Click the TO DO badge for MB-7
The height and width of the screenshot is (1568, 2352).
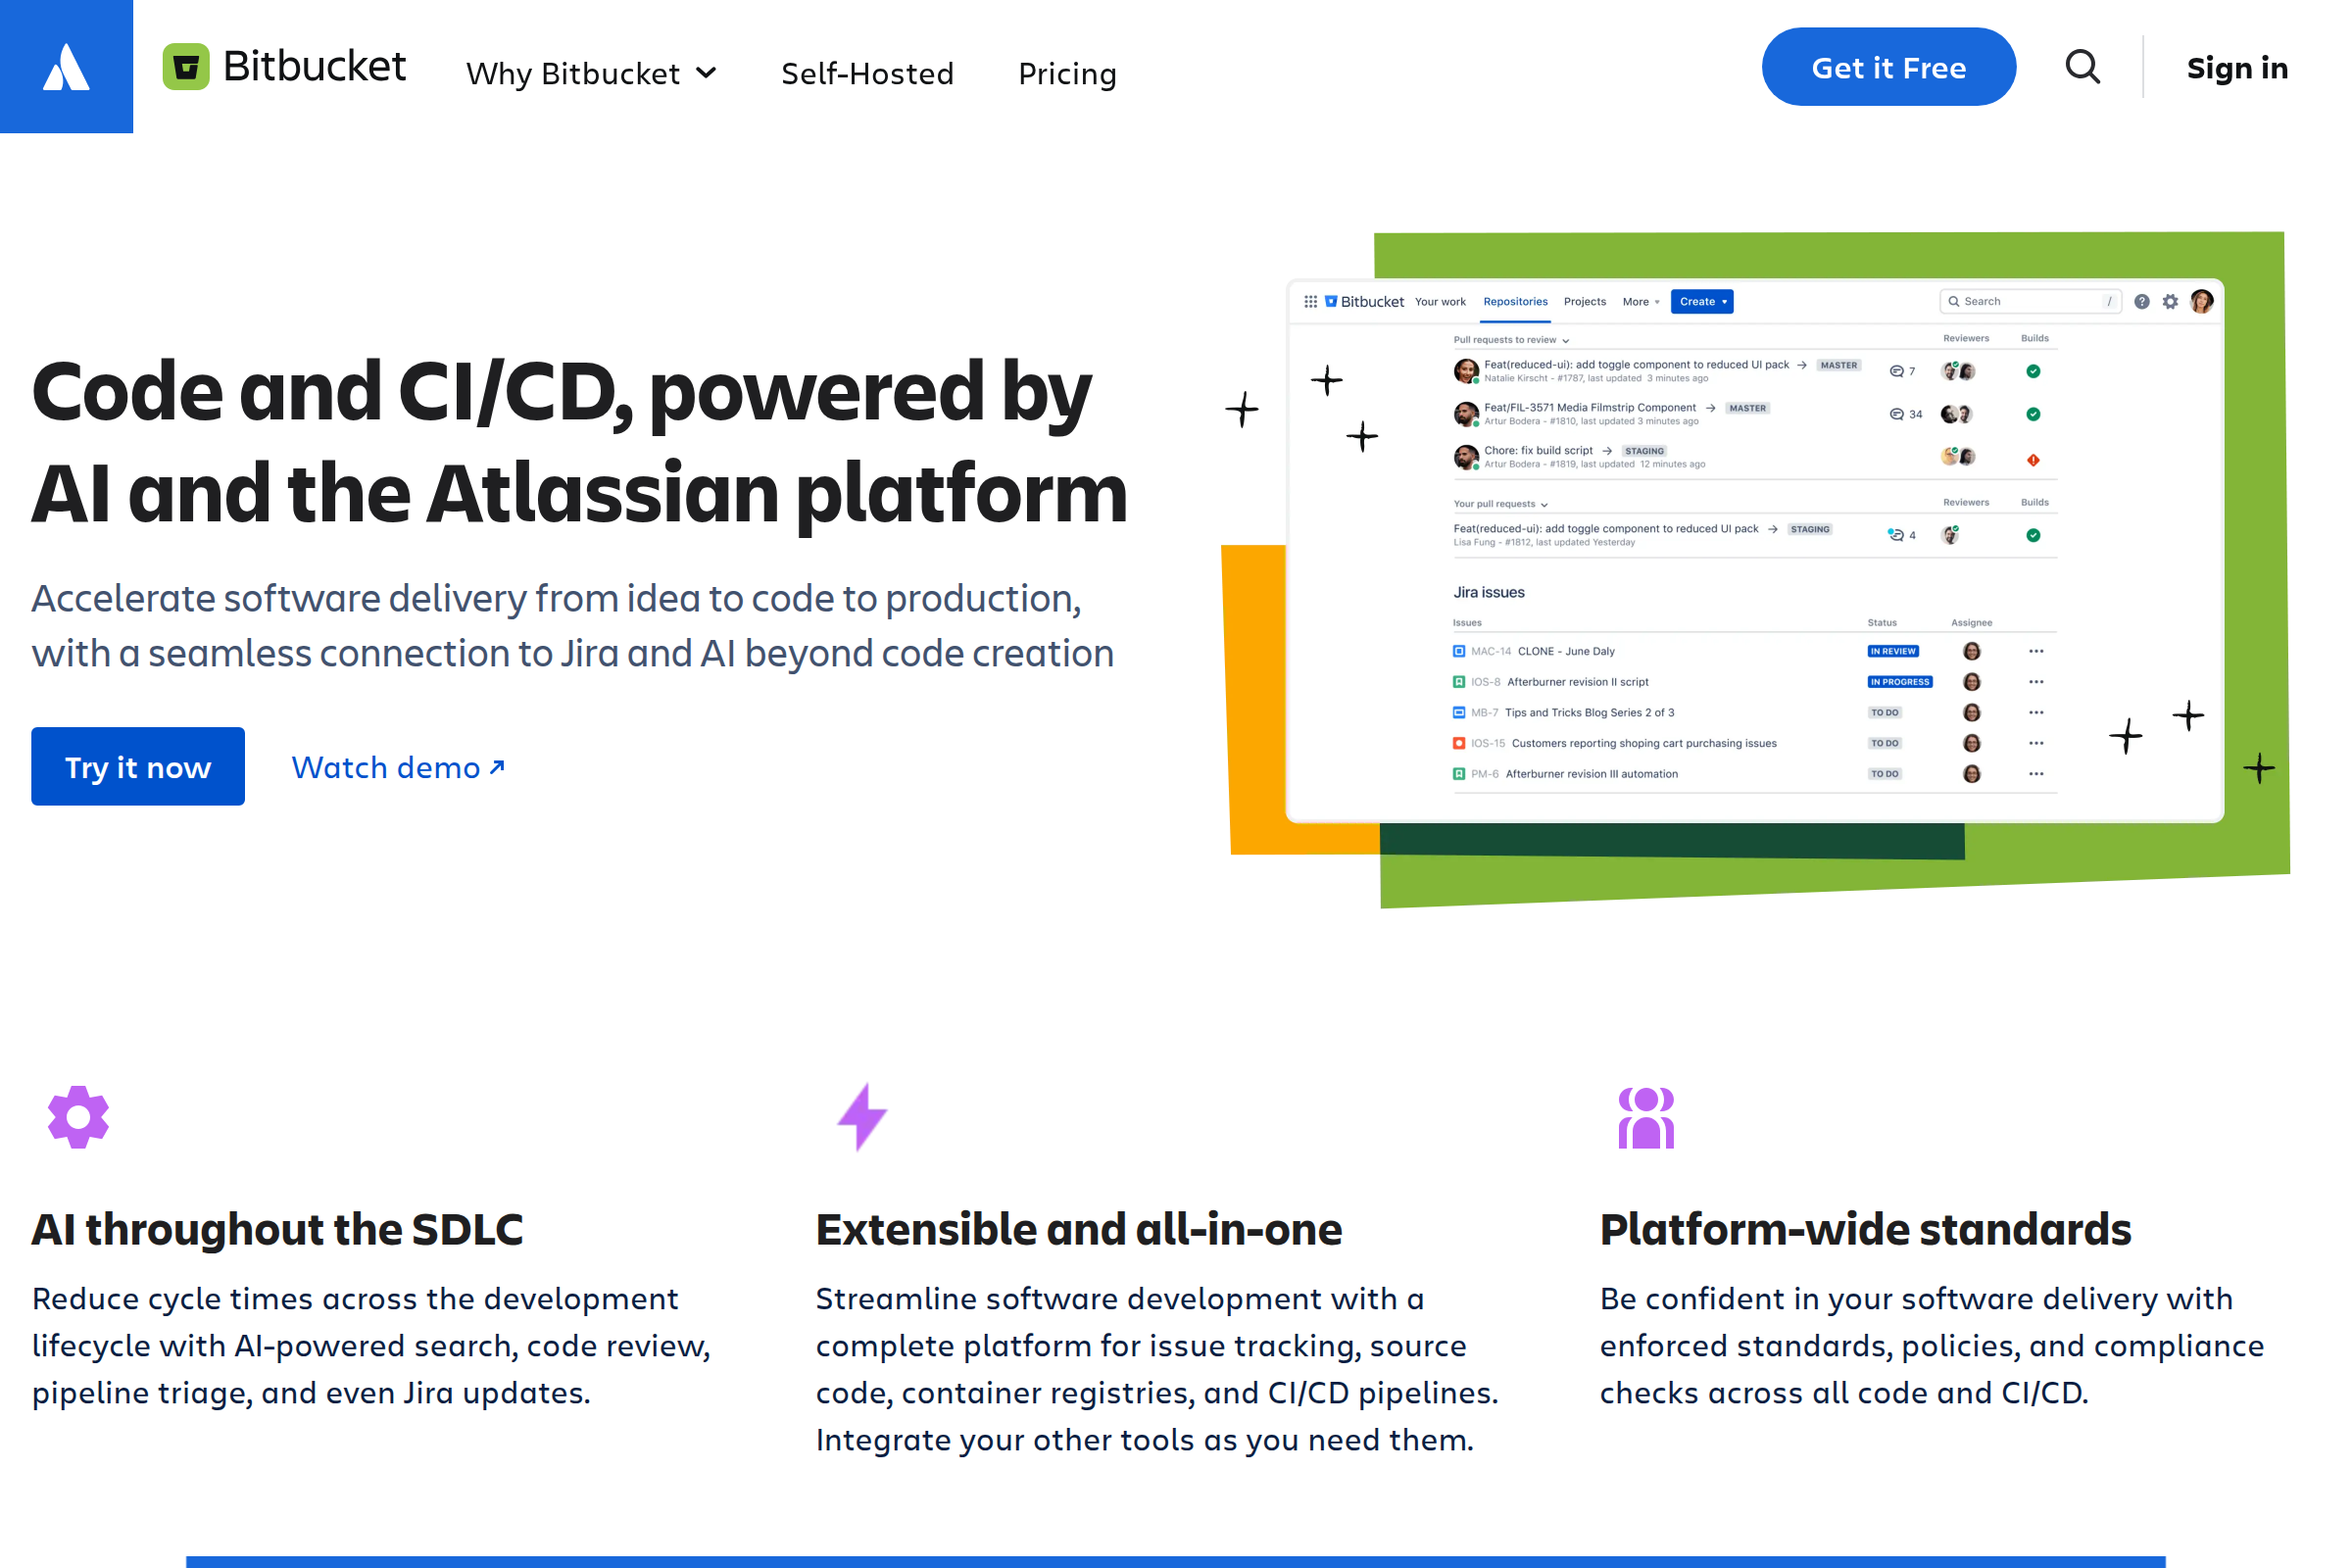[x=1885, y=713]
